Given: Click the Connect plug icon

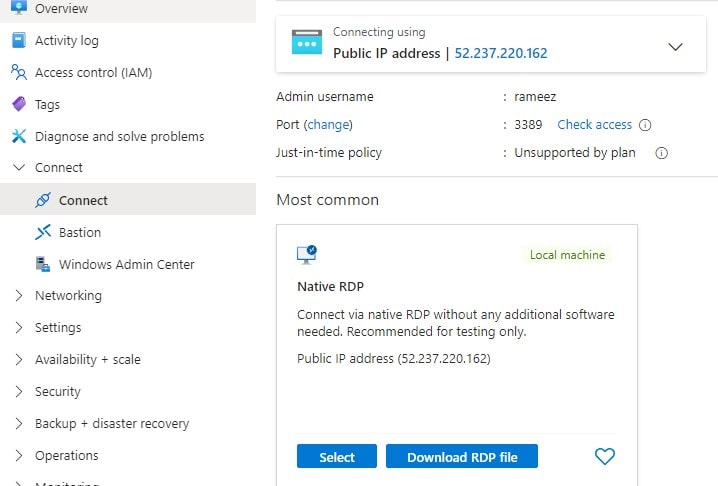Looking at the screenshot, I should [x=43, y=200].
